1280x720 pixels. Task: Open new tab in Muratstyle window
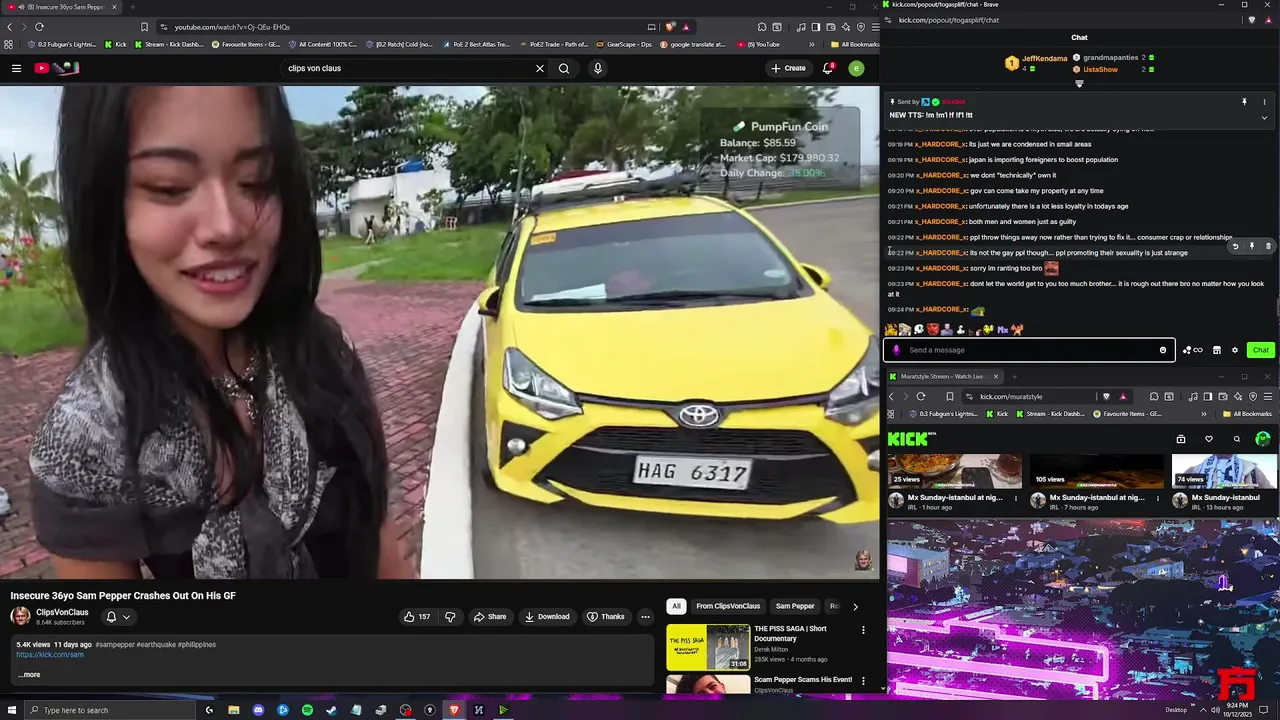coord(1014,376)
